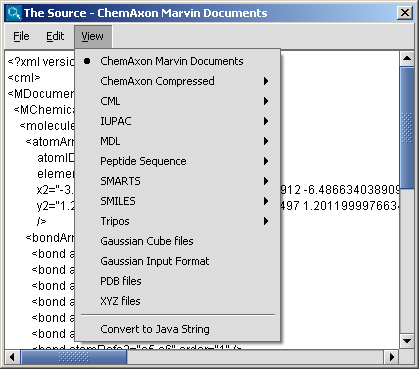Click the horizontal scrollbar left arrow

[12, 357]
